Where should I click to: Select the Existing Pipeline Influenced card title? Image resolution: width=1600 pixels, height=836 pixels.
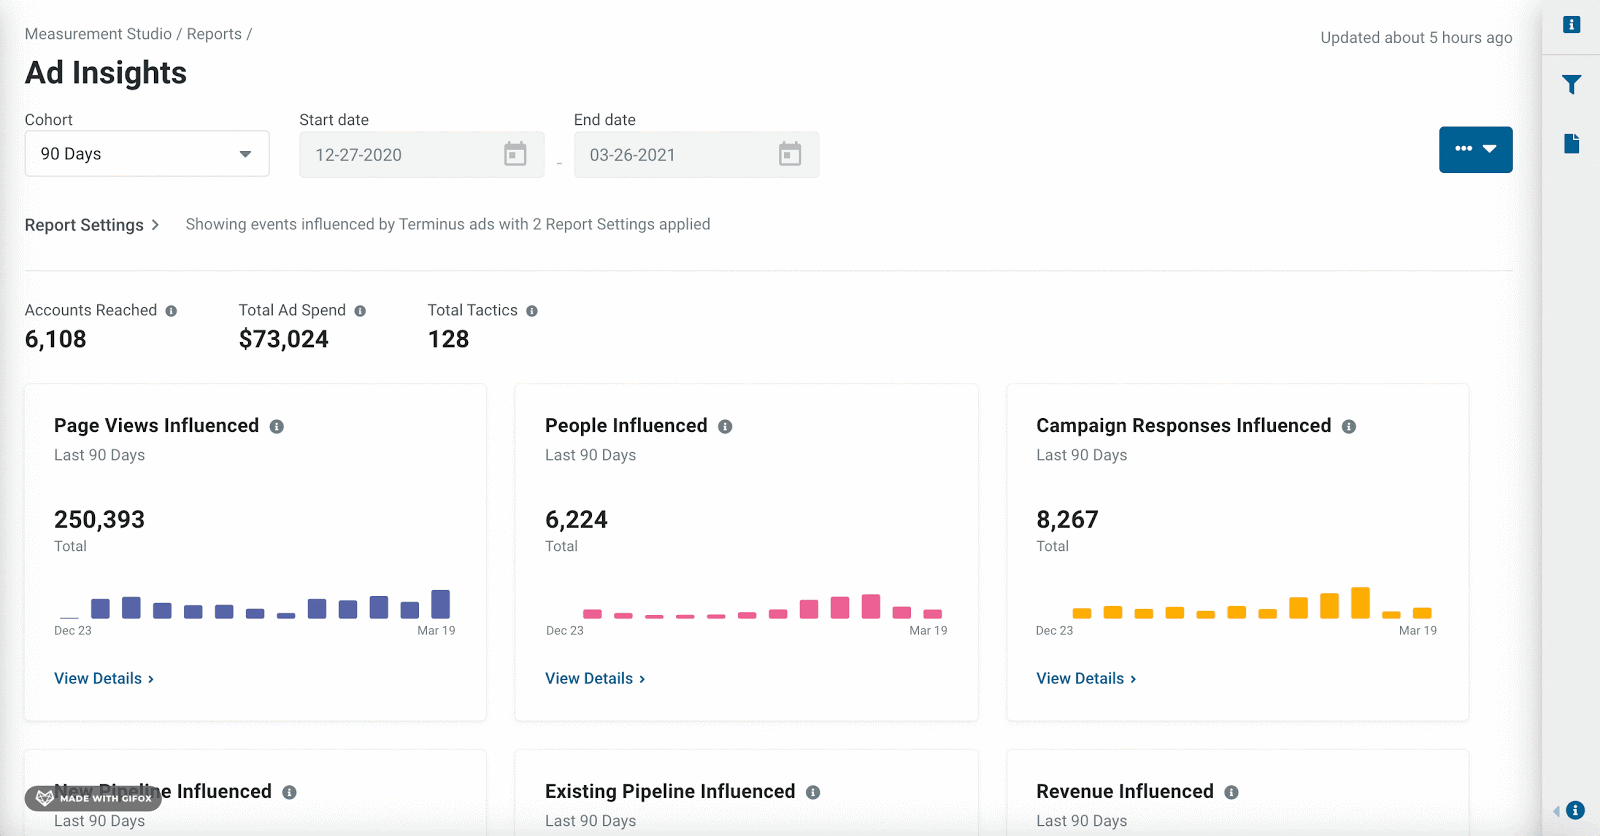(x=670, y=792)
